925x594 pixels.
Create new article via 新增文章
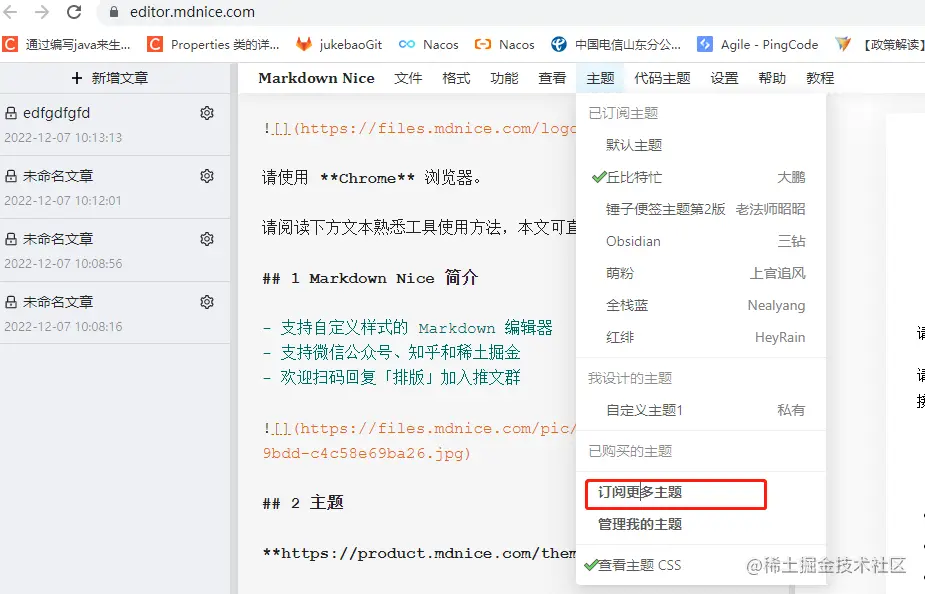click(110, 78)
